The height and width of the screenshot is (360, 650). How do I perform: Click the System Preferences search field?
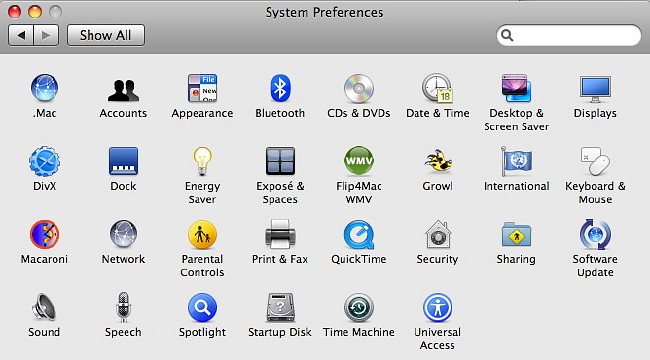[568, 35]
